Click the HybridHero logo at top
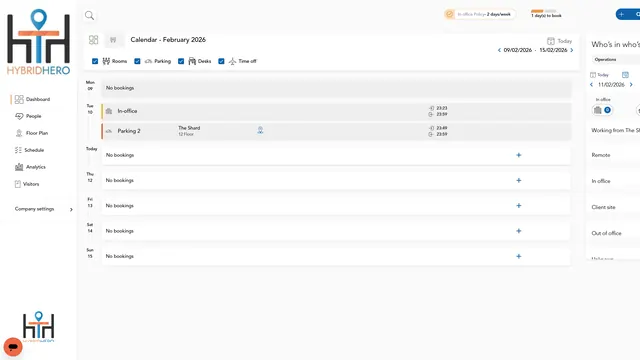This screenshot has width=640, height=360. 38,42
